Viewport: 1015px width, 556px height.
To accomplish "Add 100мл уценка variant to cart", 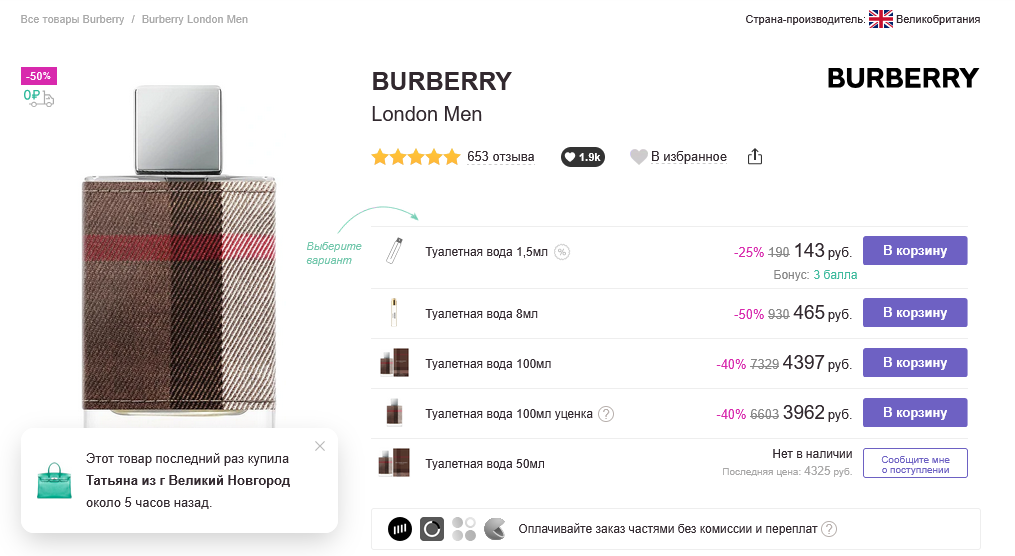I will pos(915,412).
